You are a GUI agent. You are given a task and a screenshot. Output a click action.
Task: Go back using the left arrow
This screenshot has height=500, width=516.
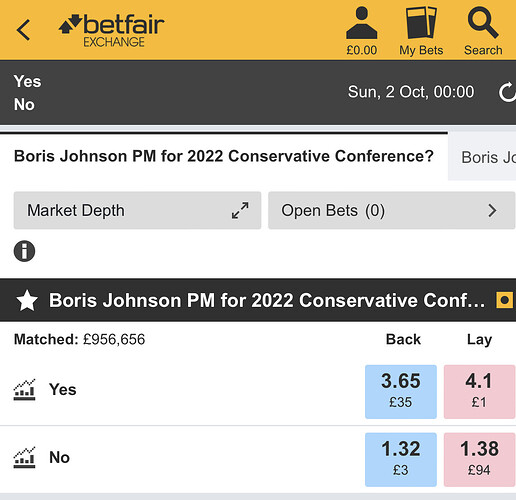[x=23, y=30]
